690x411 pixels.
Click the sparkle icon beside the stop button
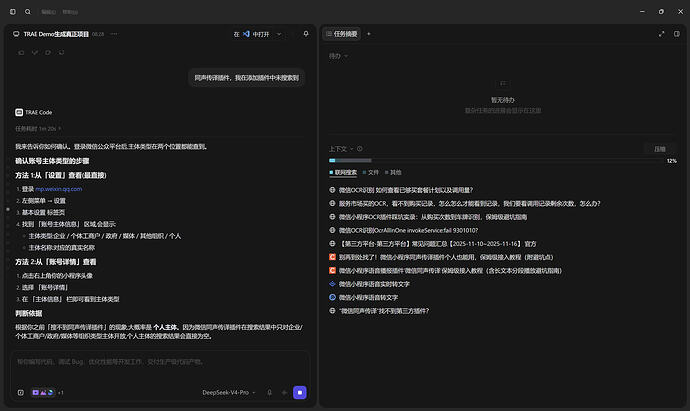284,393
